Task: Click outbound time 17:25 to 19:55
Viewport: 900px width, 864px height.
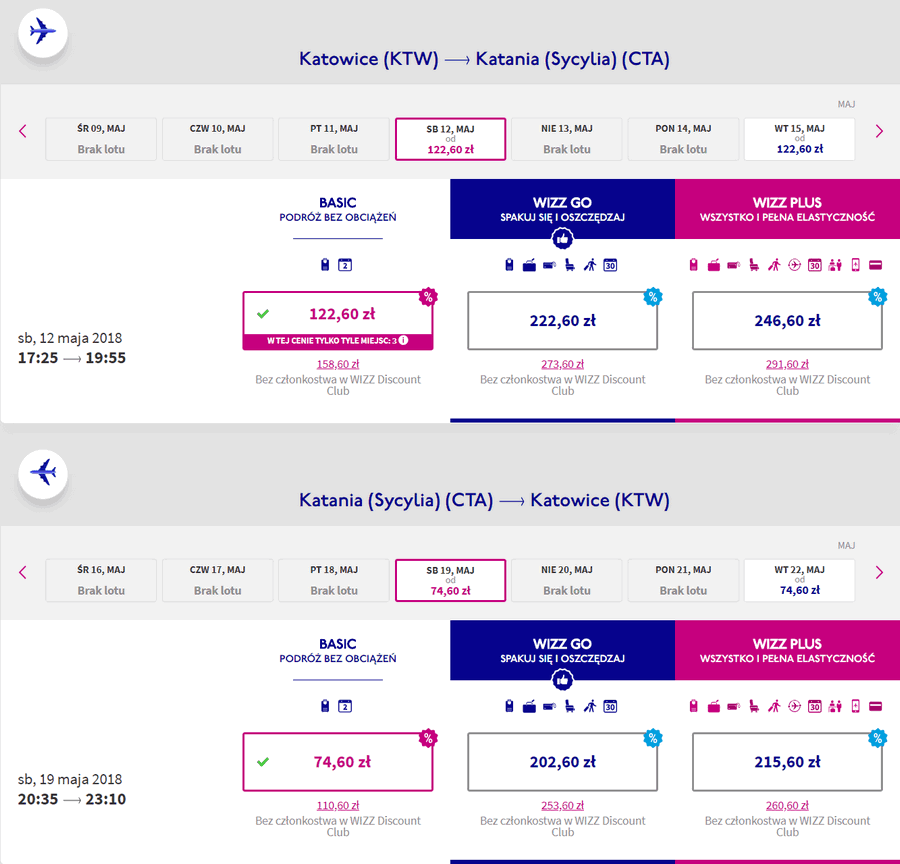Action: (x=72, y=358)
